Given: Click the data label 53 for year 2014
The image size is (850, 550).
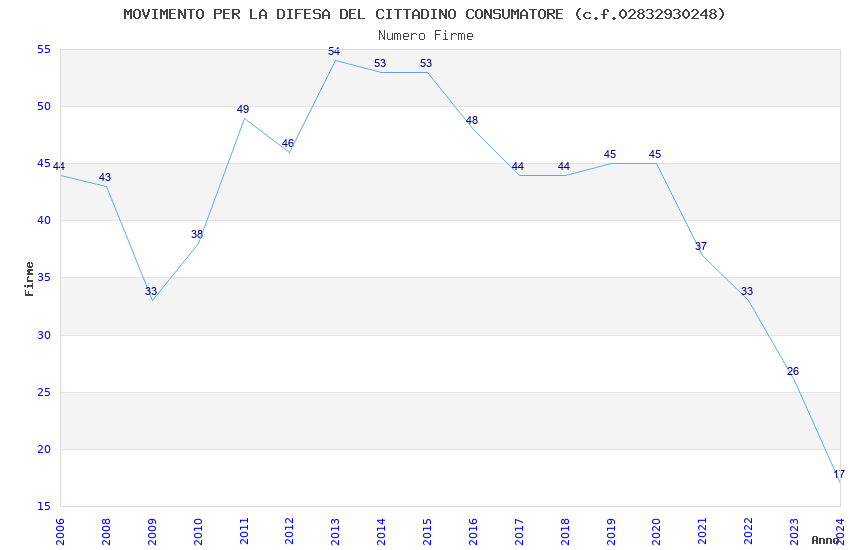Looking at the screenshot, I should [380, 63].
